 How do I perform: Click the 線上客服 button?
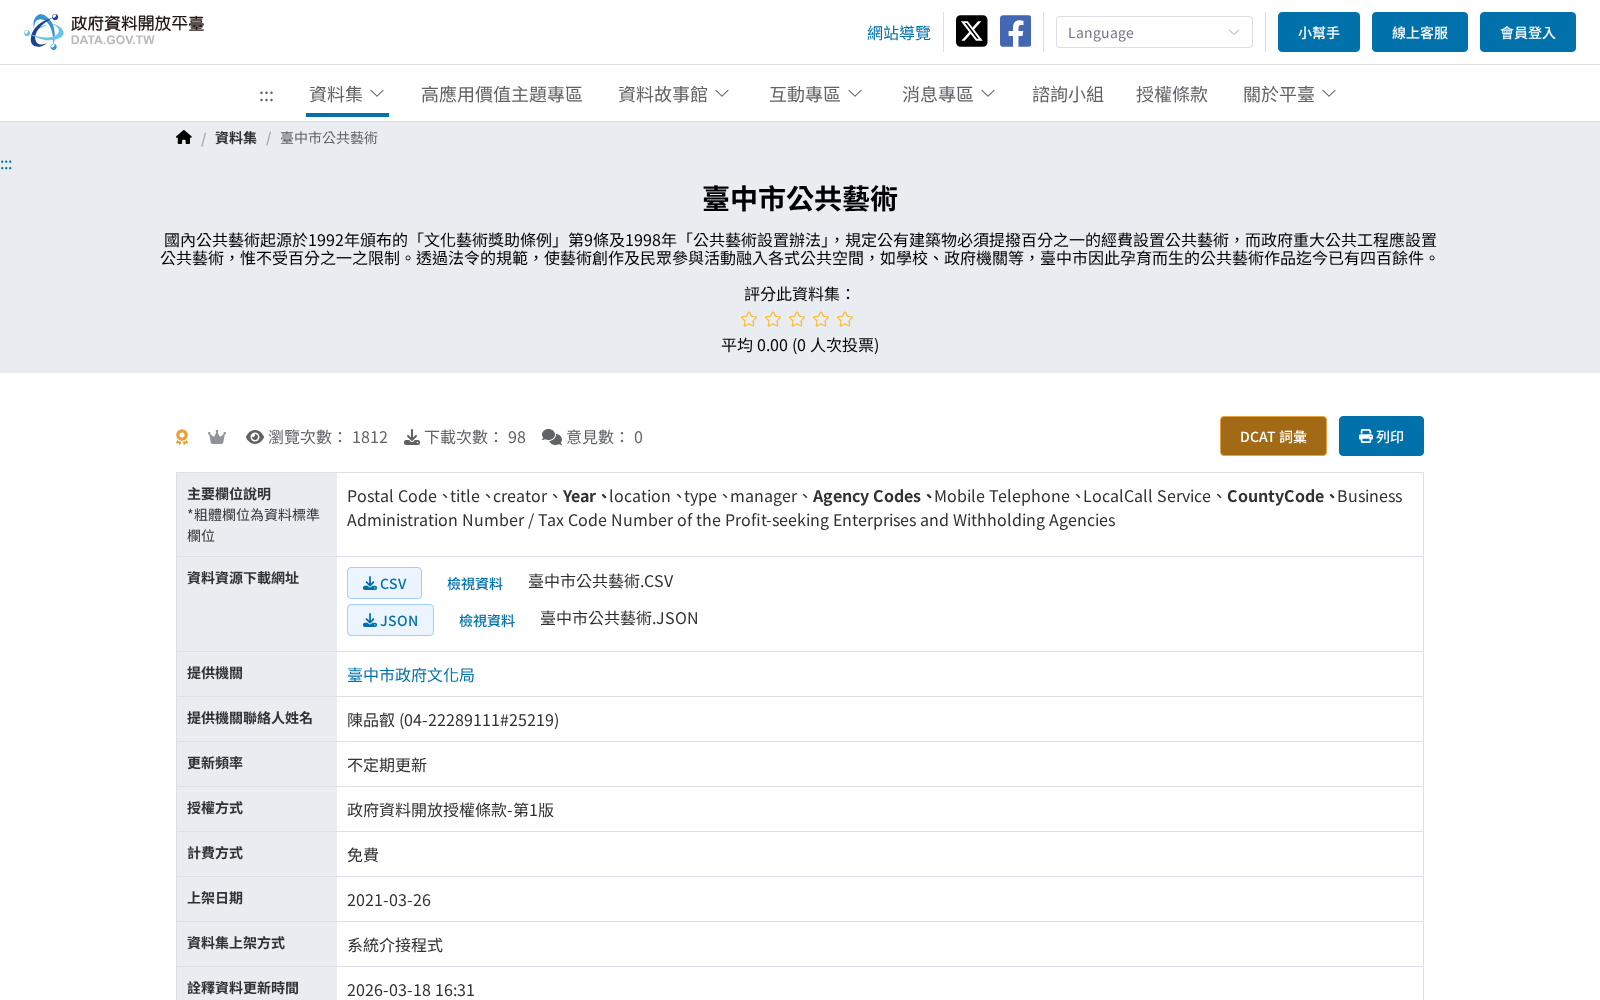pos(1420,32)
